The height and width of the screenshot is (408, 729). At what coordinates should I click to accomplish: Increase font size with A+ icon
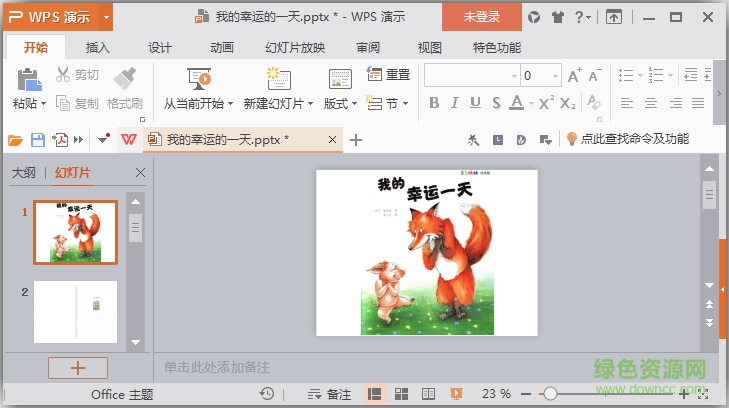[575, 75]
